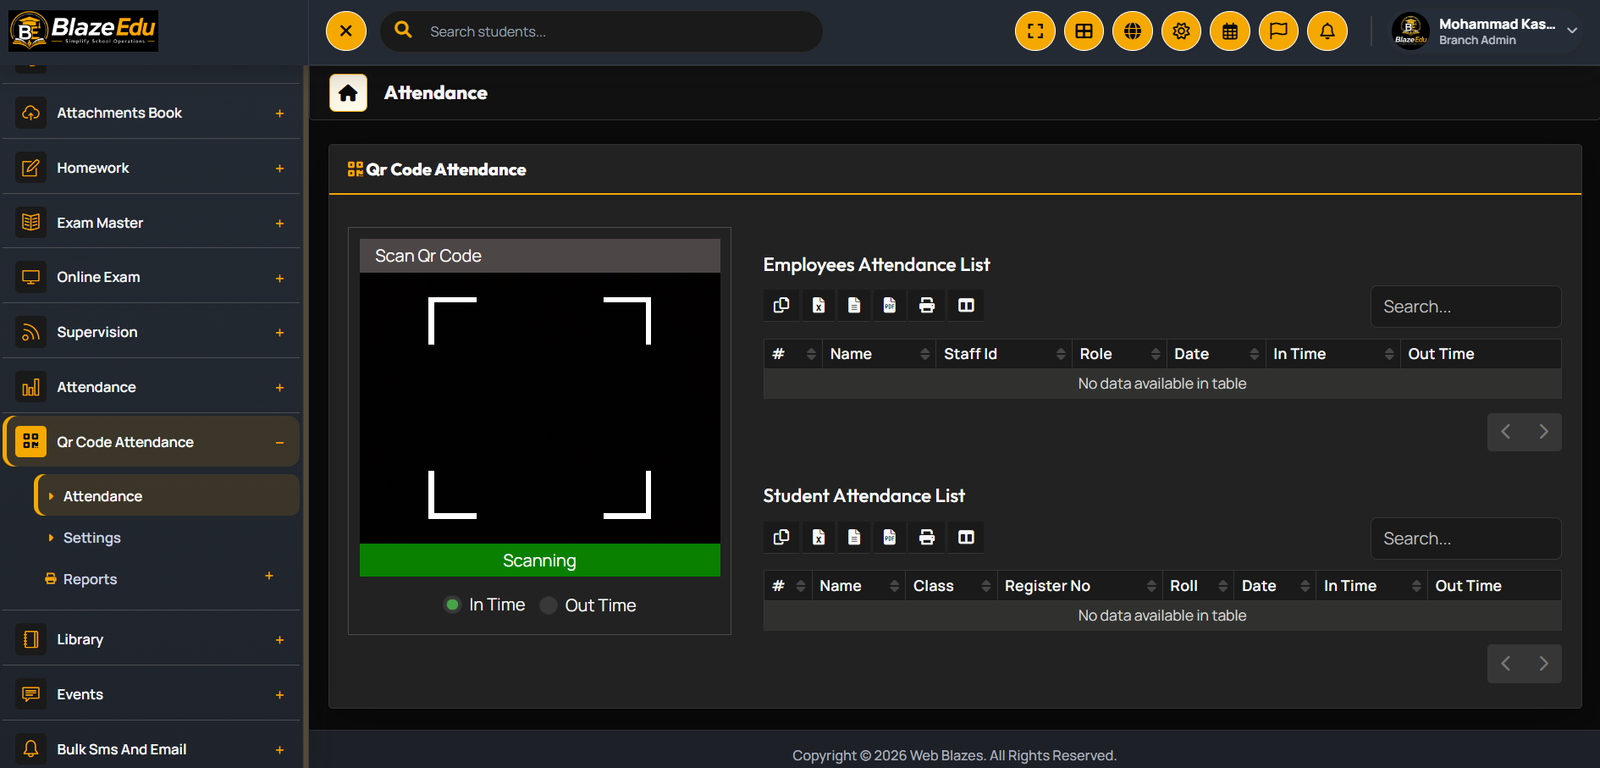The image size is (1600, 768).
Task: Close sidebar with the yellow X button
Action: pyautogui.click(x=346, y=31)
